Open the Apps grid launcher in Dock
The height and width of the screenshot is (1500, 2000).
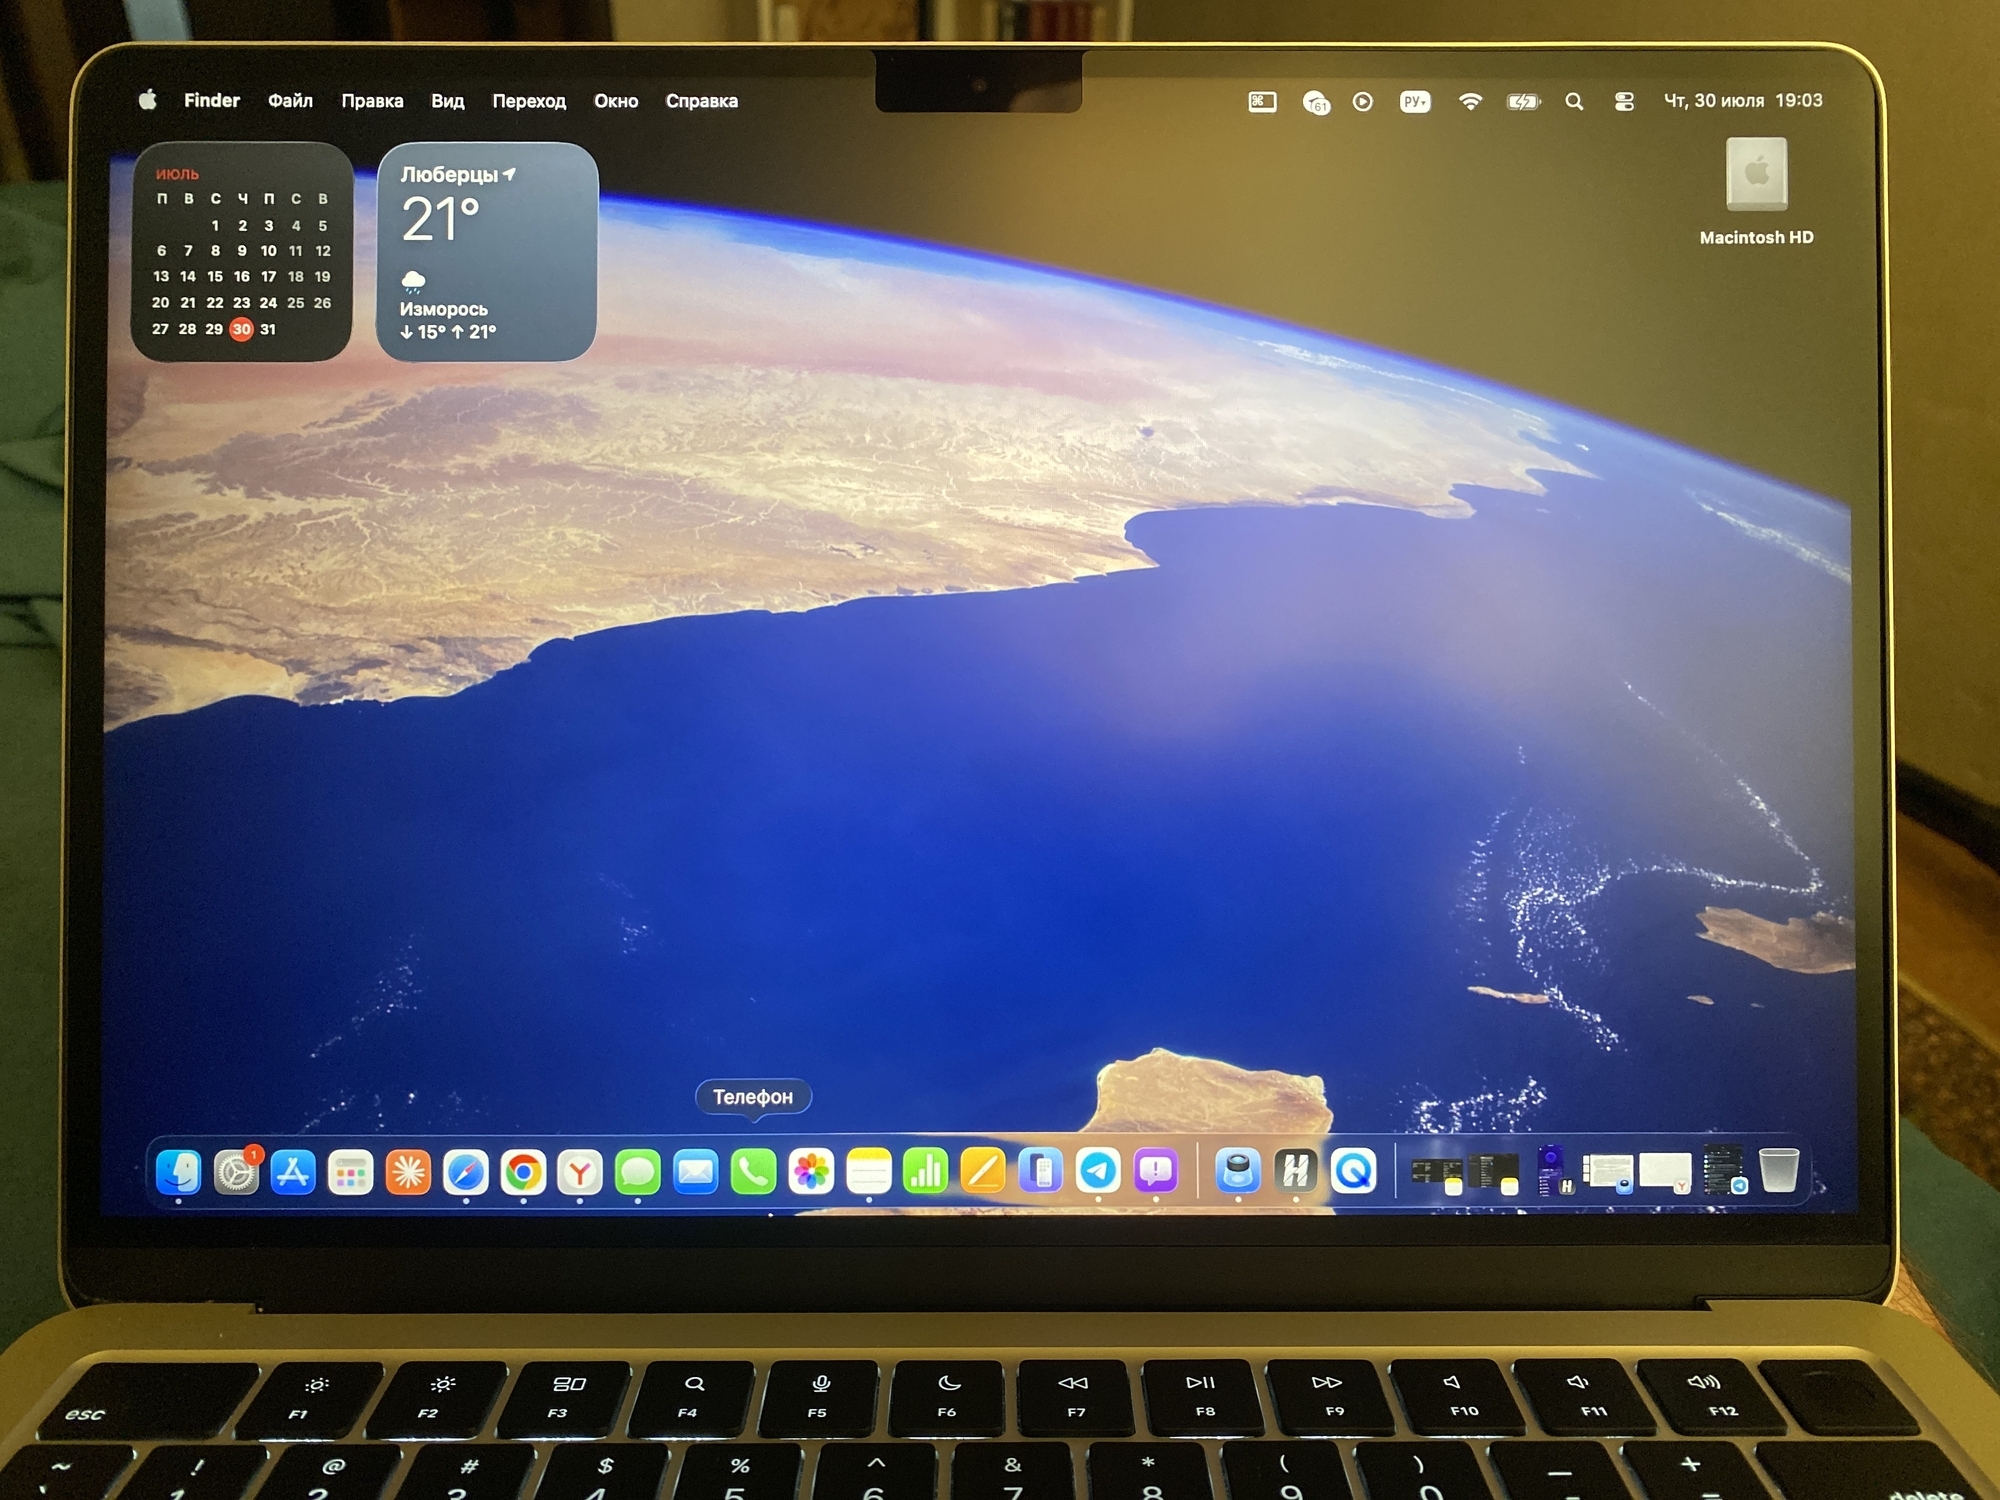351,1171
